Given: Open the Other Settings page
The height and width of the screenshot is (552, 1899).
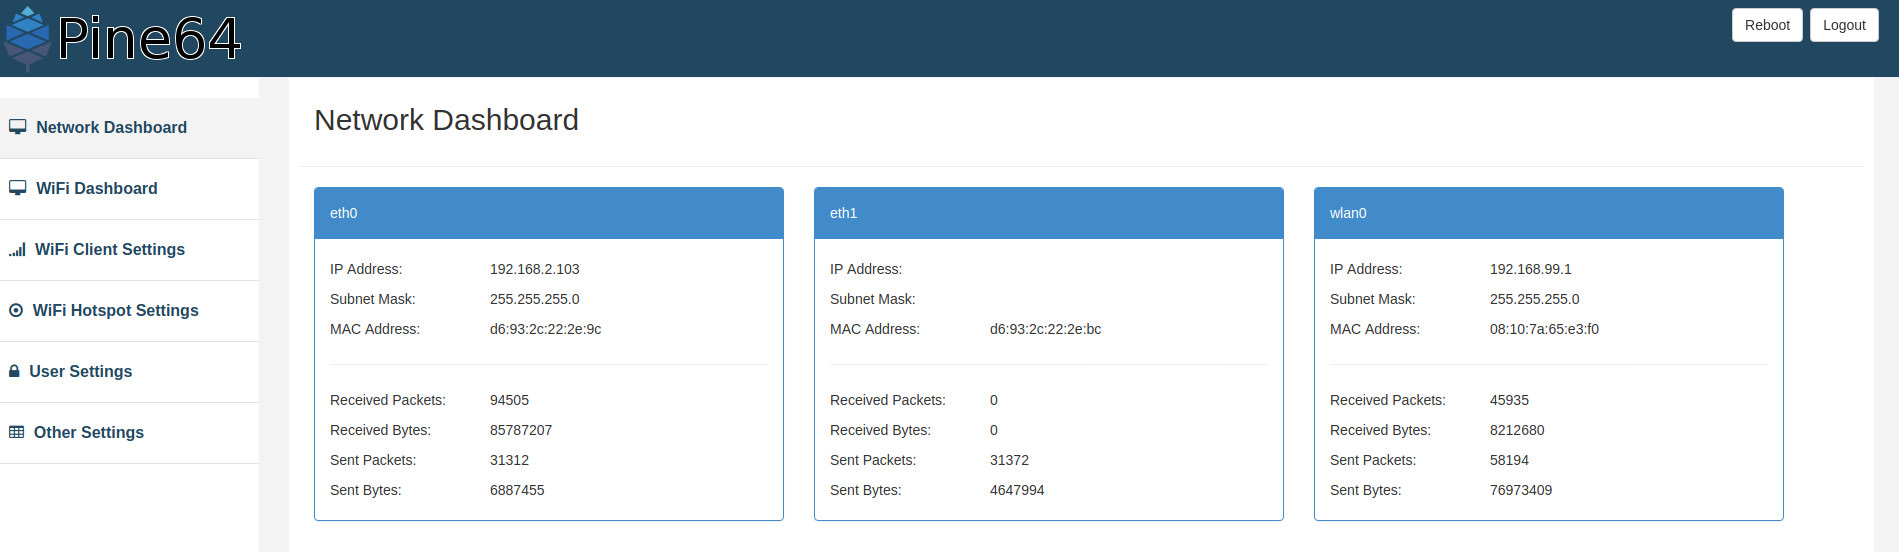Looking at the screenshot, I should point(129,433).
